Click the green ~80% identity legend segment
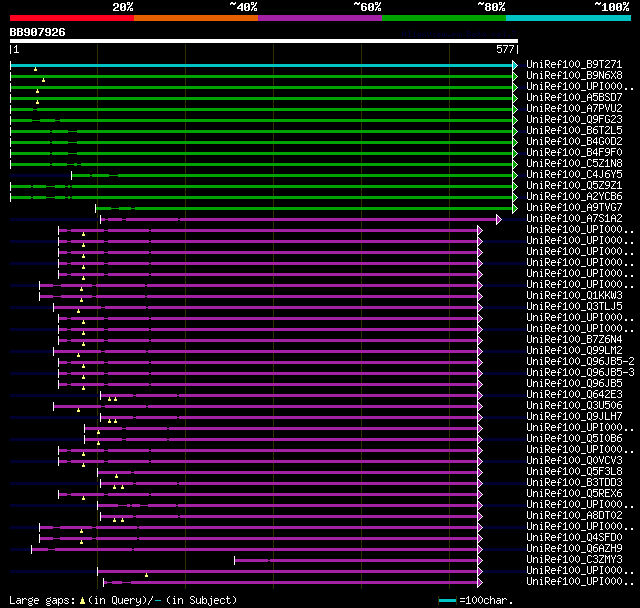The height and width of the screenshot is (608, 640). 444,18
